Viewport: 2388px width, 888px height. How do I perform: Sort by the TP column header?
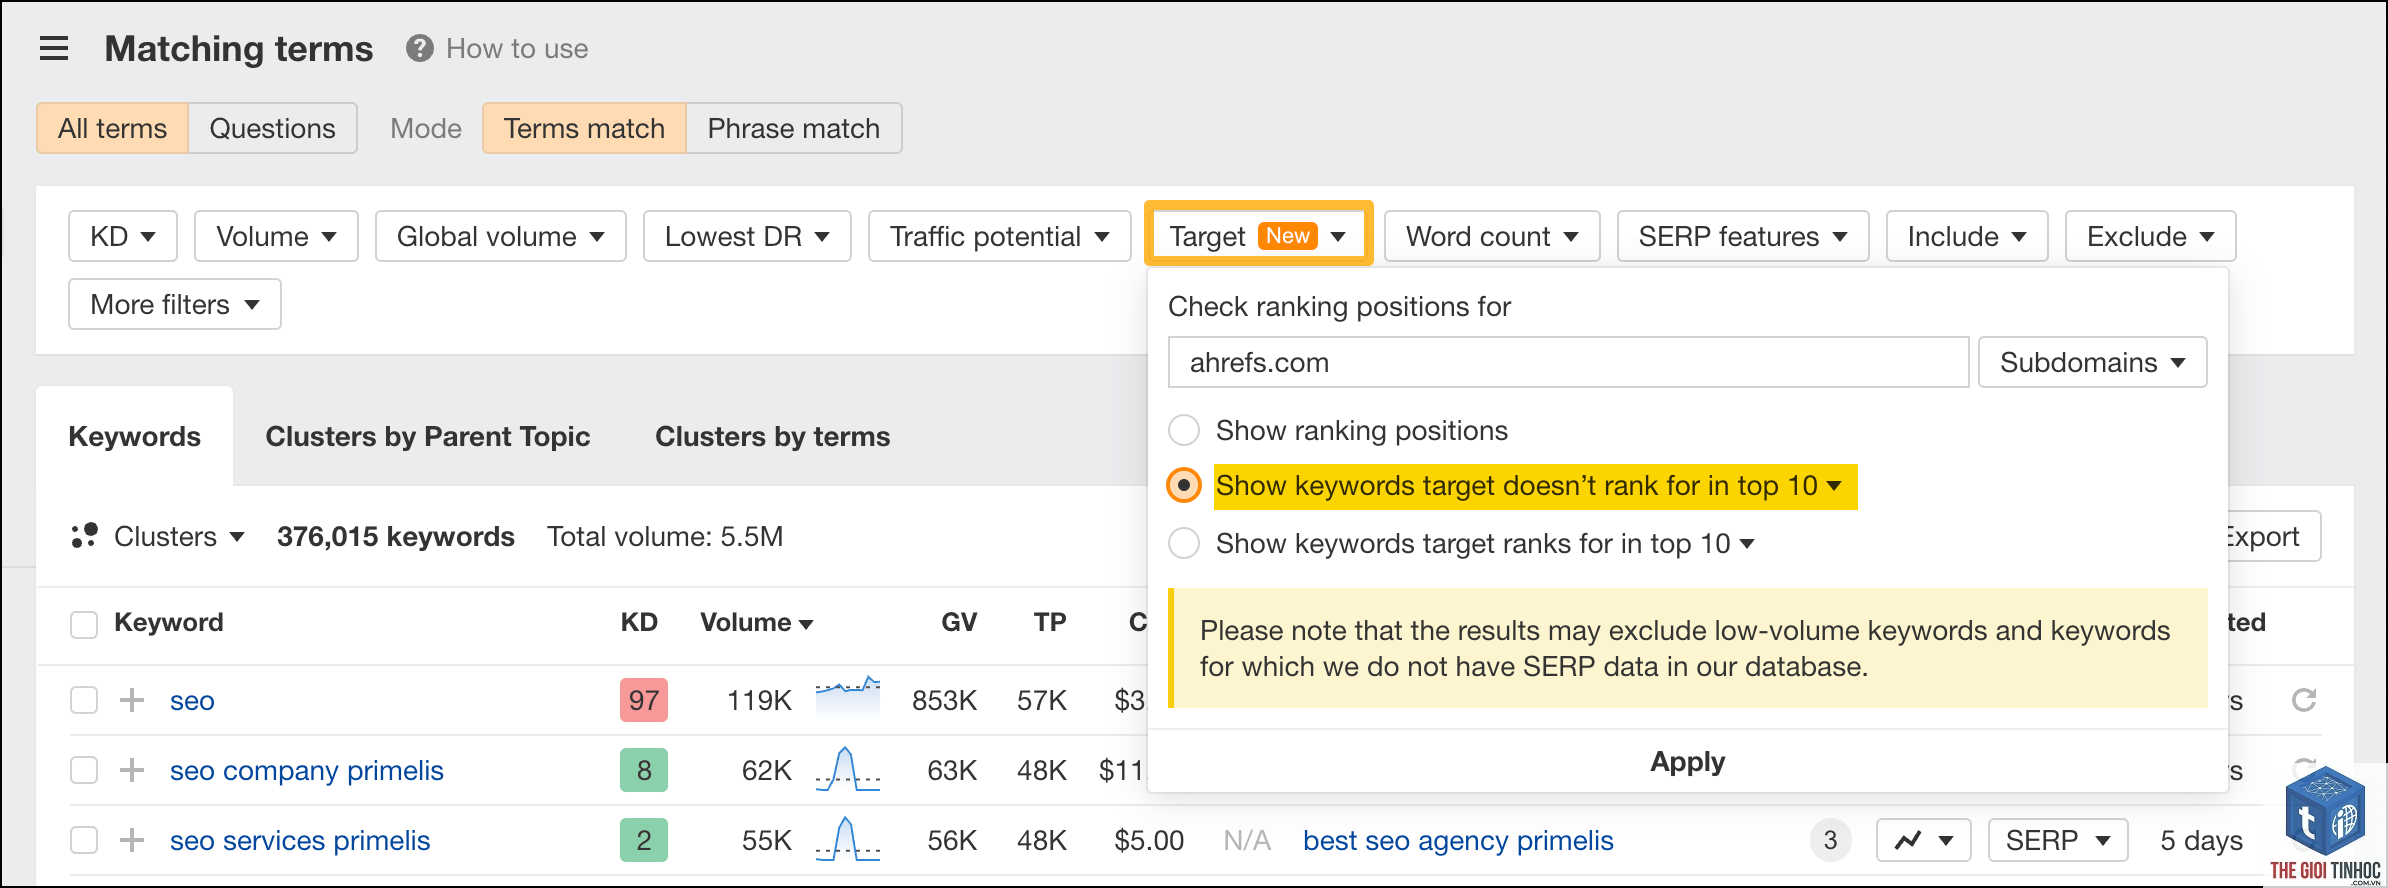pyautogui.click(x=1050, y=622)
